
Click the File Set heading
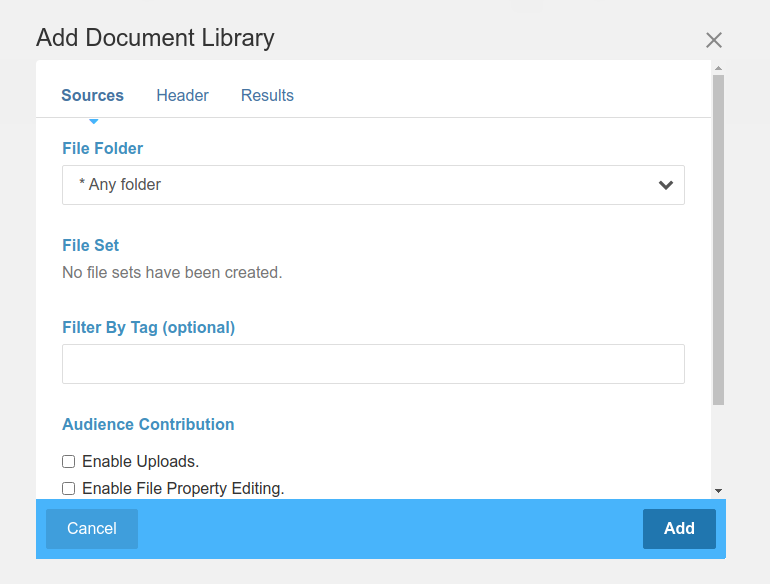(x=90, y=245)
